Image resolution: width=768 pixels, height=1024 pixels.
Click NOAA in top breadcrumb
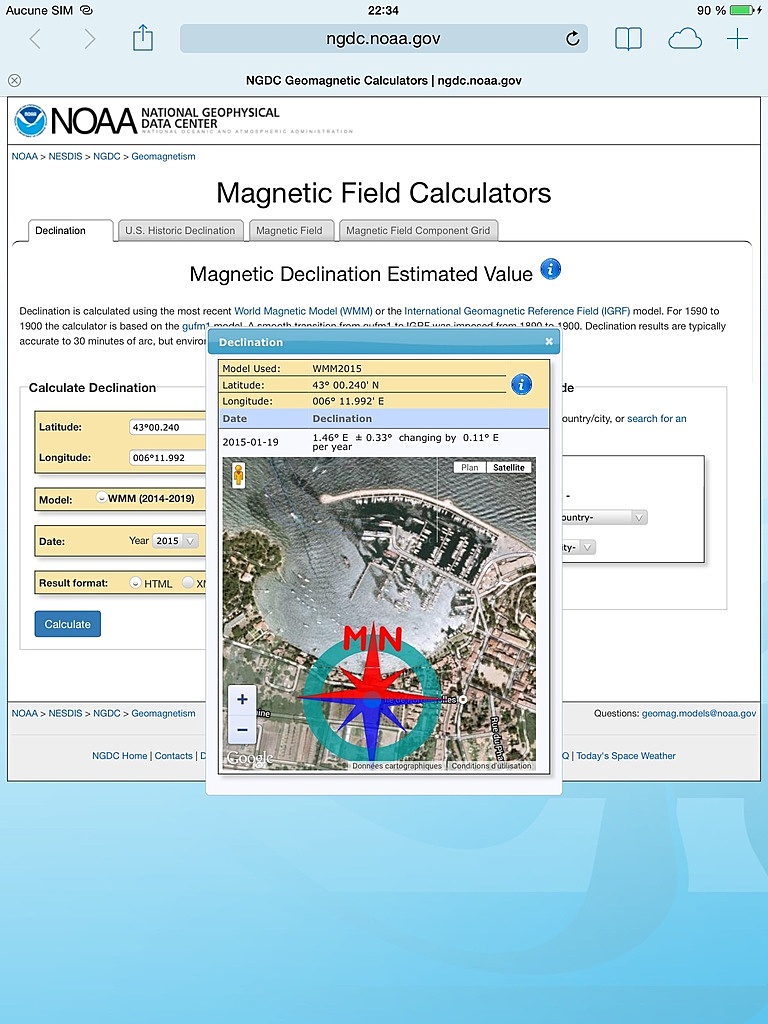[x=25, y=156]
